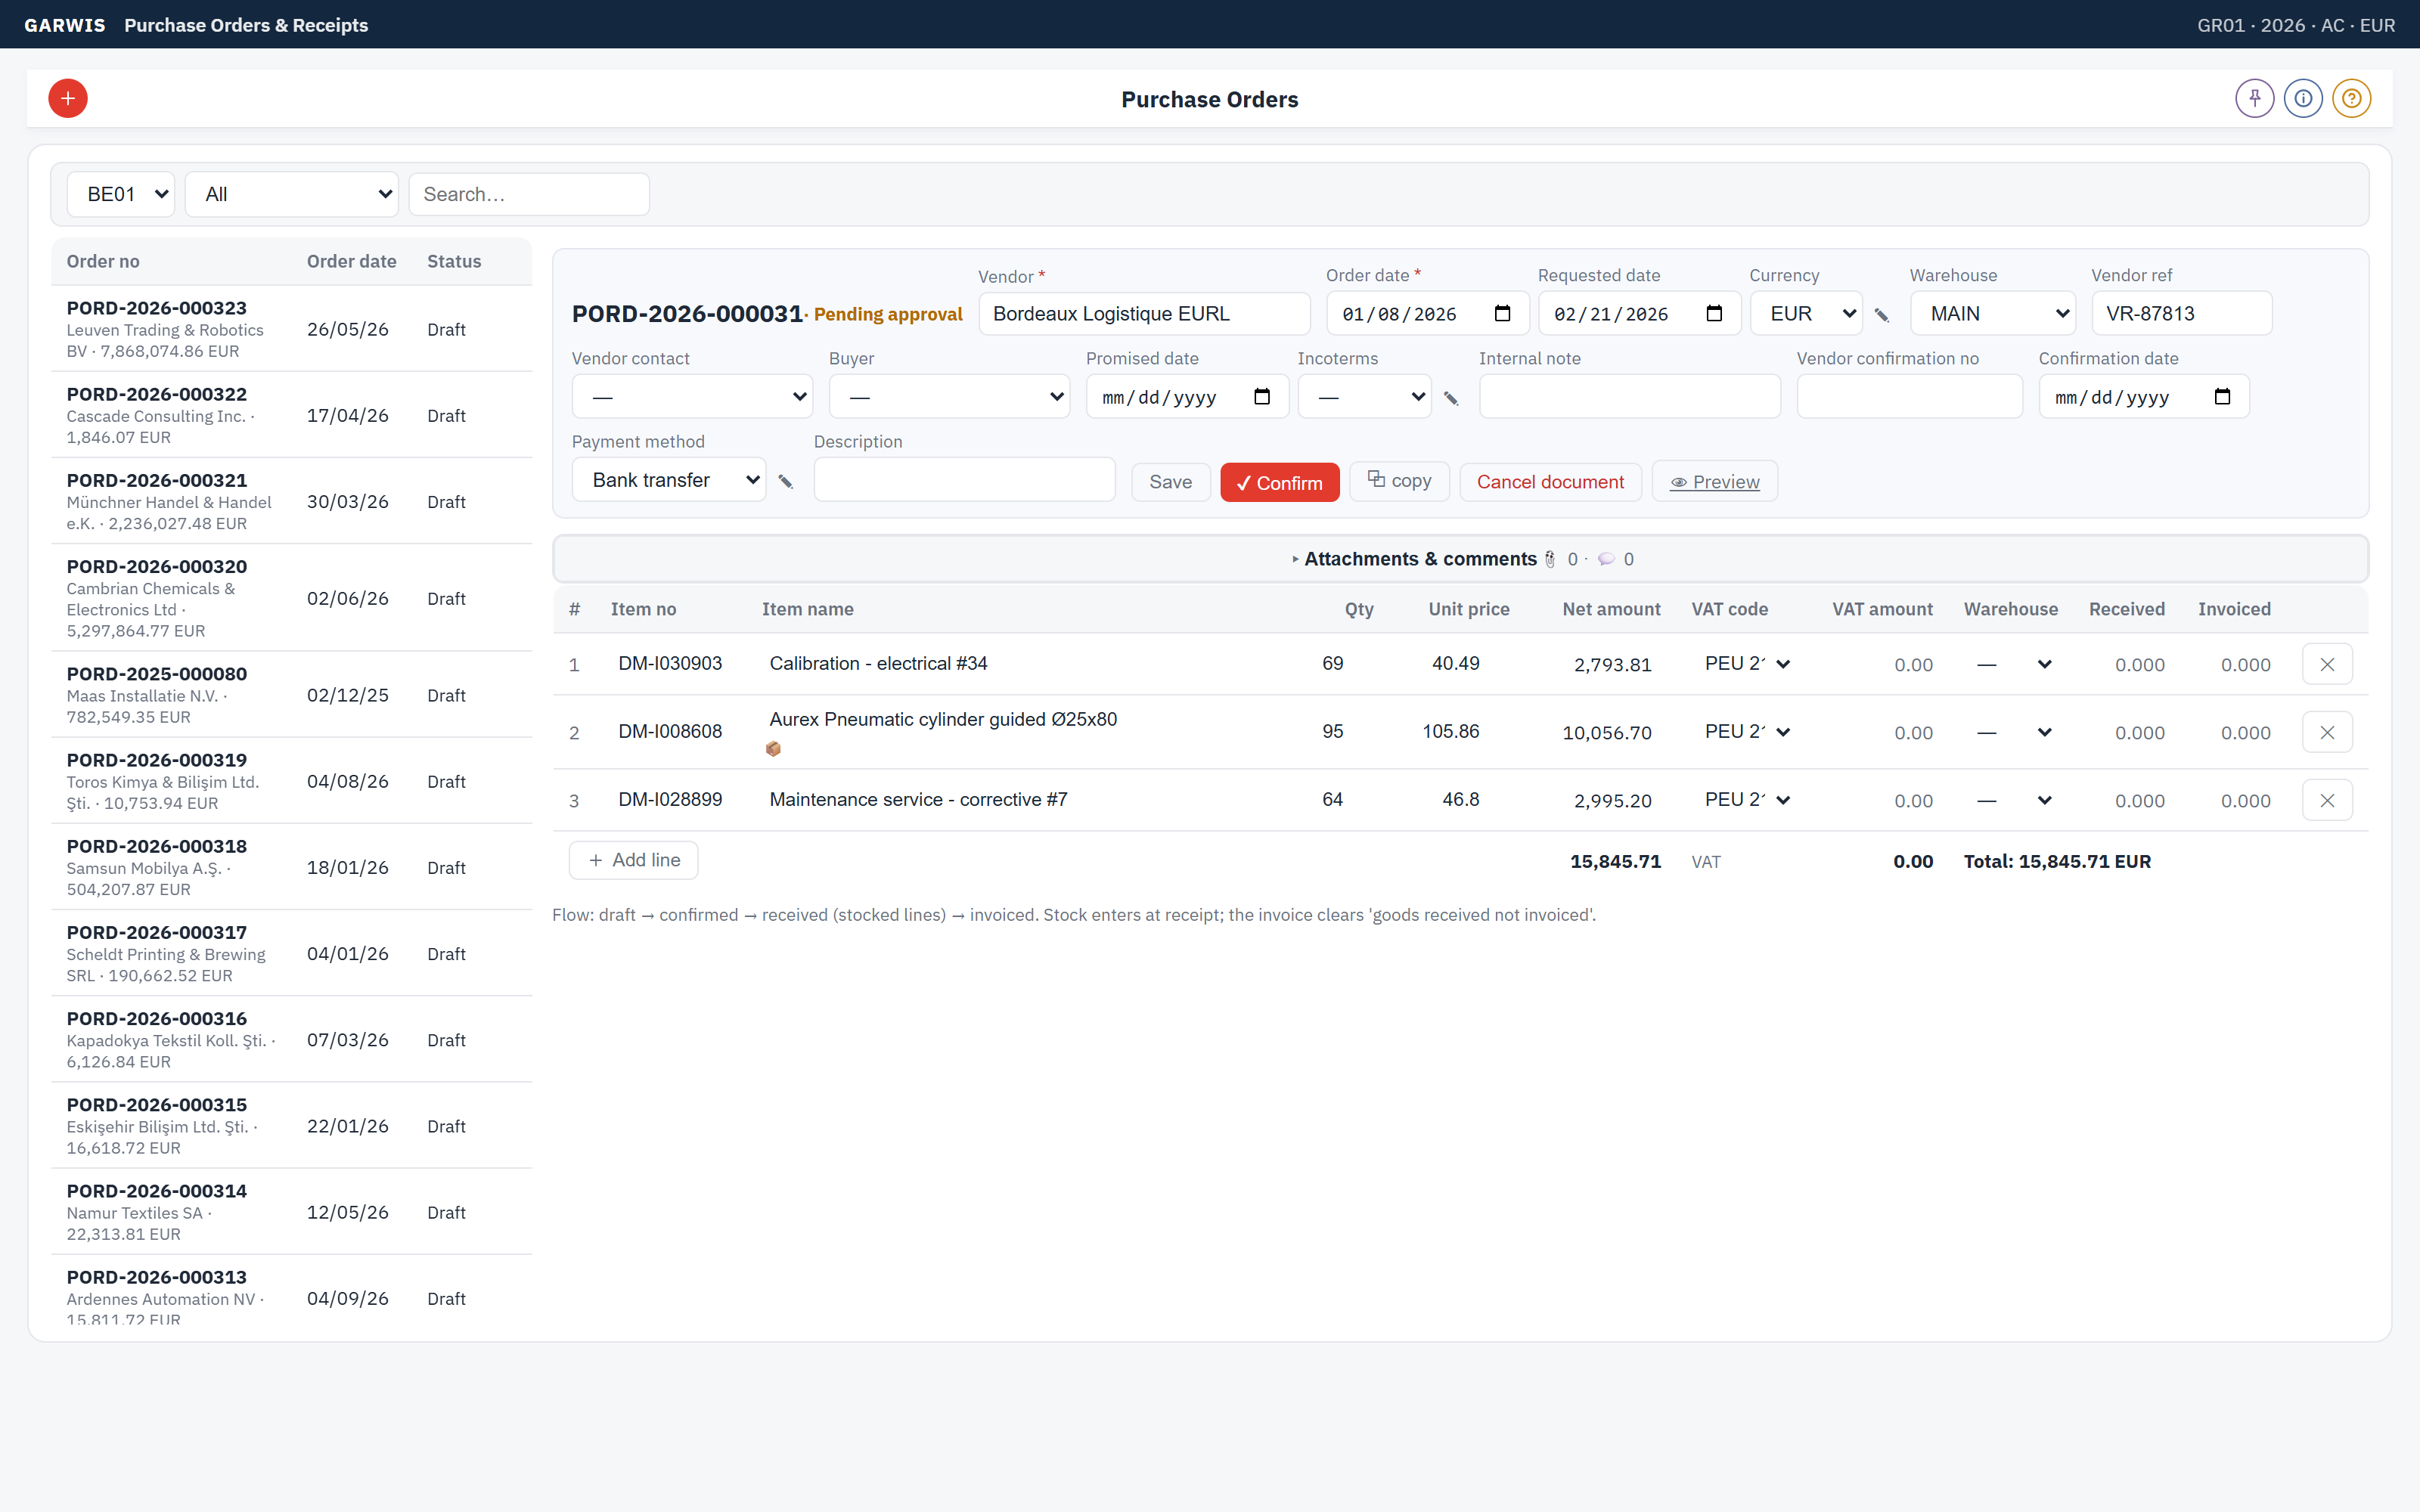
Task: Open the All status filter dropdown
Action: point(292,194)
